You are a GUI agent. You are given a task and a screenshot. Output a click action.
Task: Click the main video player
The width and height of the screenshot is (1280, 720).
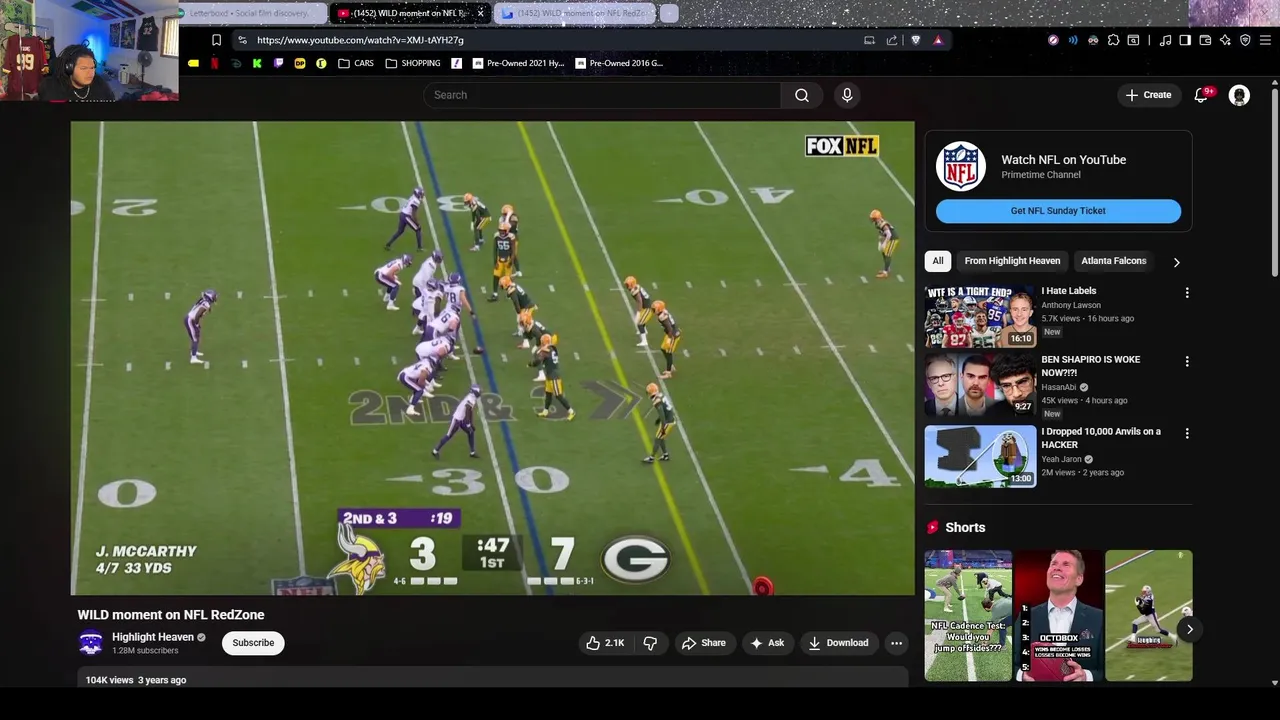[492, 358]
